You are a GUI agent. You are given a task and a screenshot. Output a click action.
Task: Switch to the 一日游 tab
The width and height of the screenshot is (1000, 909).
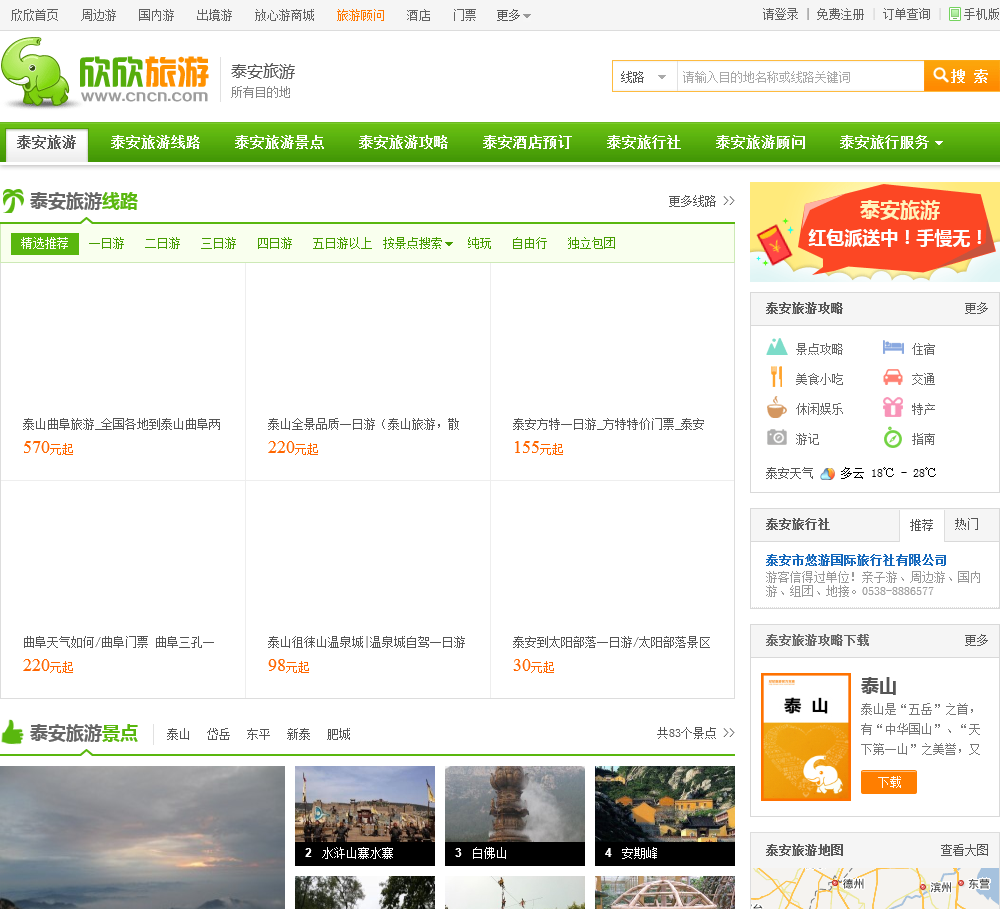tap(107, 243)
